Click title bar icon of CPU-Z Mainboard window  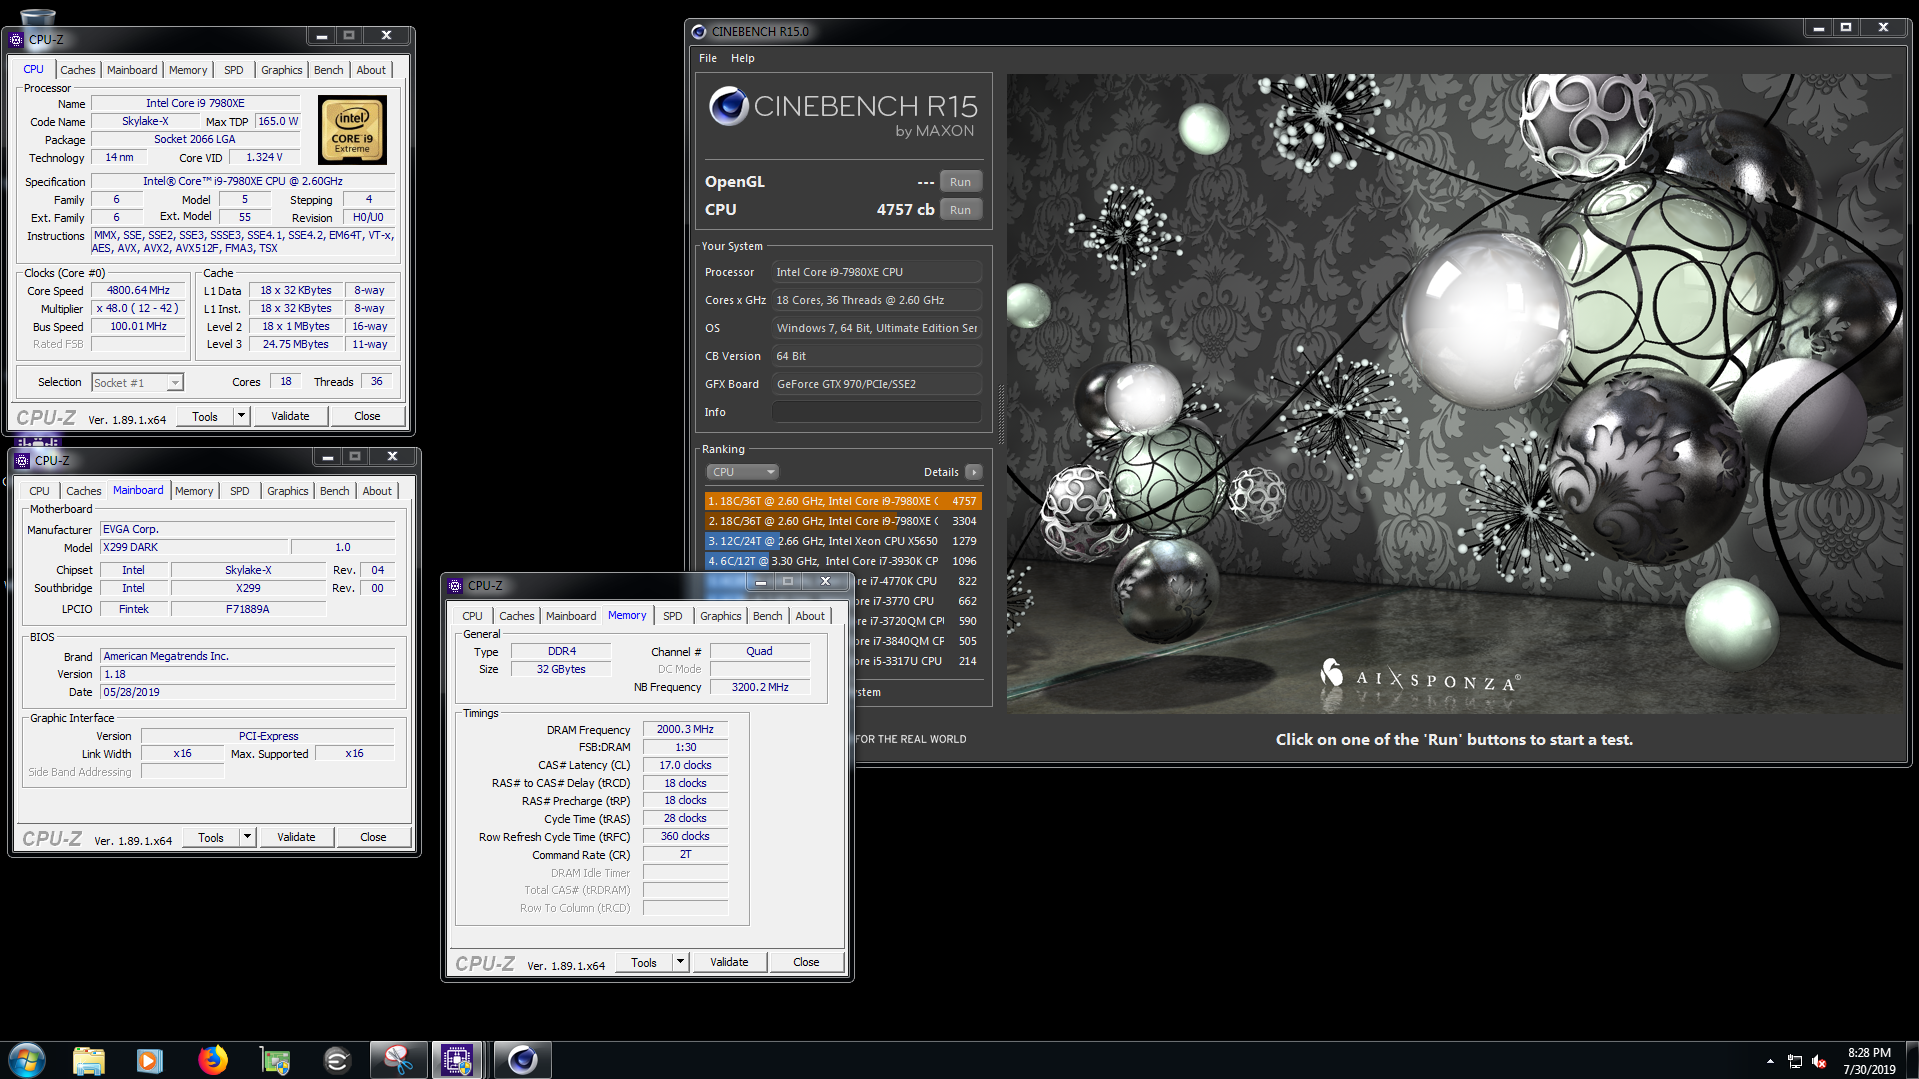point(21,461)
